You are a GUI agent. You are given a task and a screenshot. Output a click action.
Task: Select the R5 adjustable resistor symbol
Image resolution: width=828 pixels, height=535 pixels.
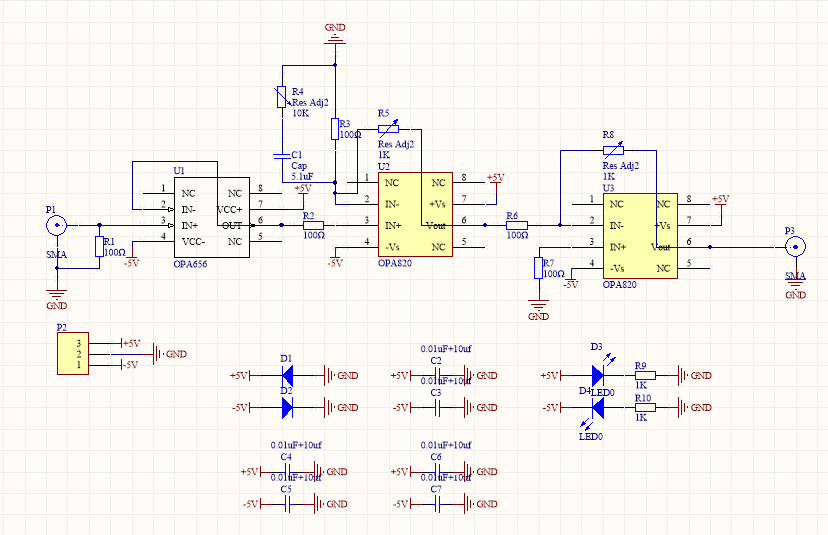coord(389,128)
